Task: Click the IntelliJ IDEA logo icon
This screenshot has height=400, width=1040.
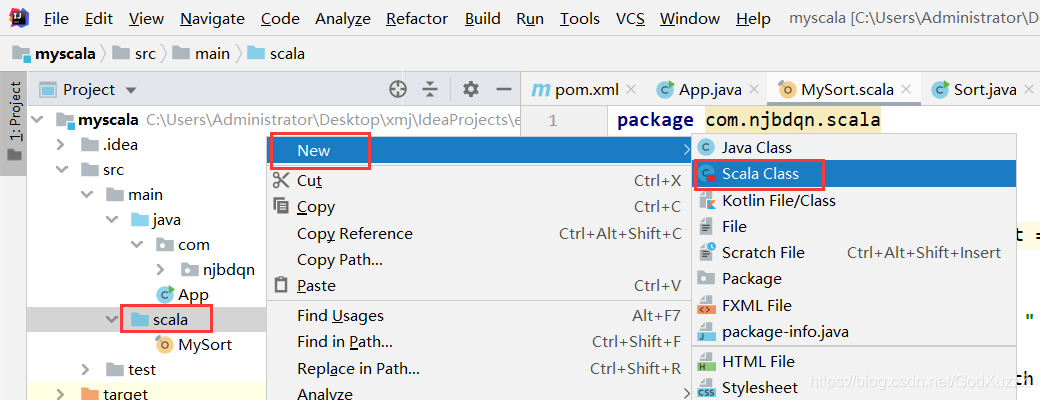Action: 19,19
